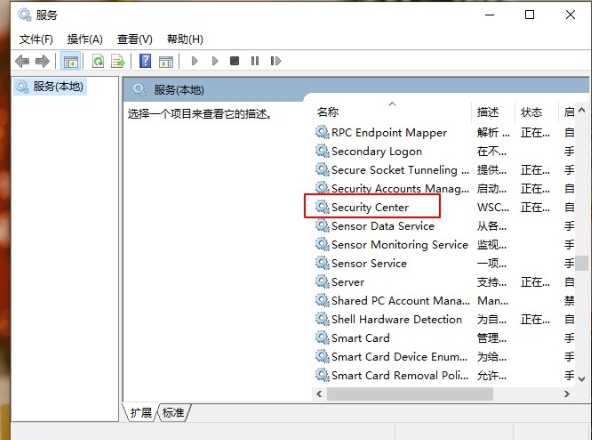Select the Smart Card Removal Policy service
This screenshot has height=440, width=592.
point(399,375)
